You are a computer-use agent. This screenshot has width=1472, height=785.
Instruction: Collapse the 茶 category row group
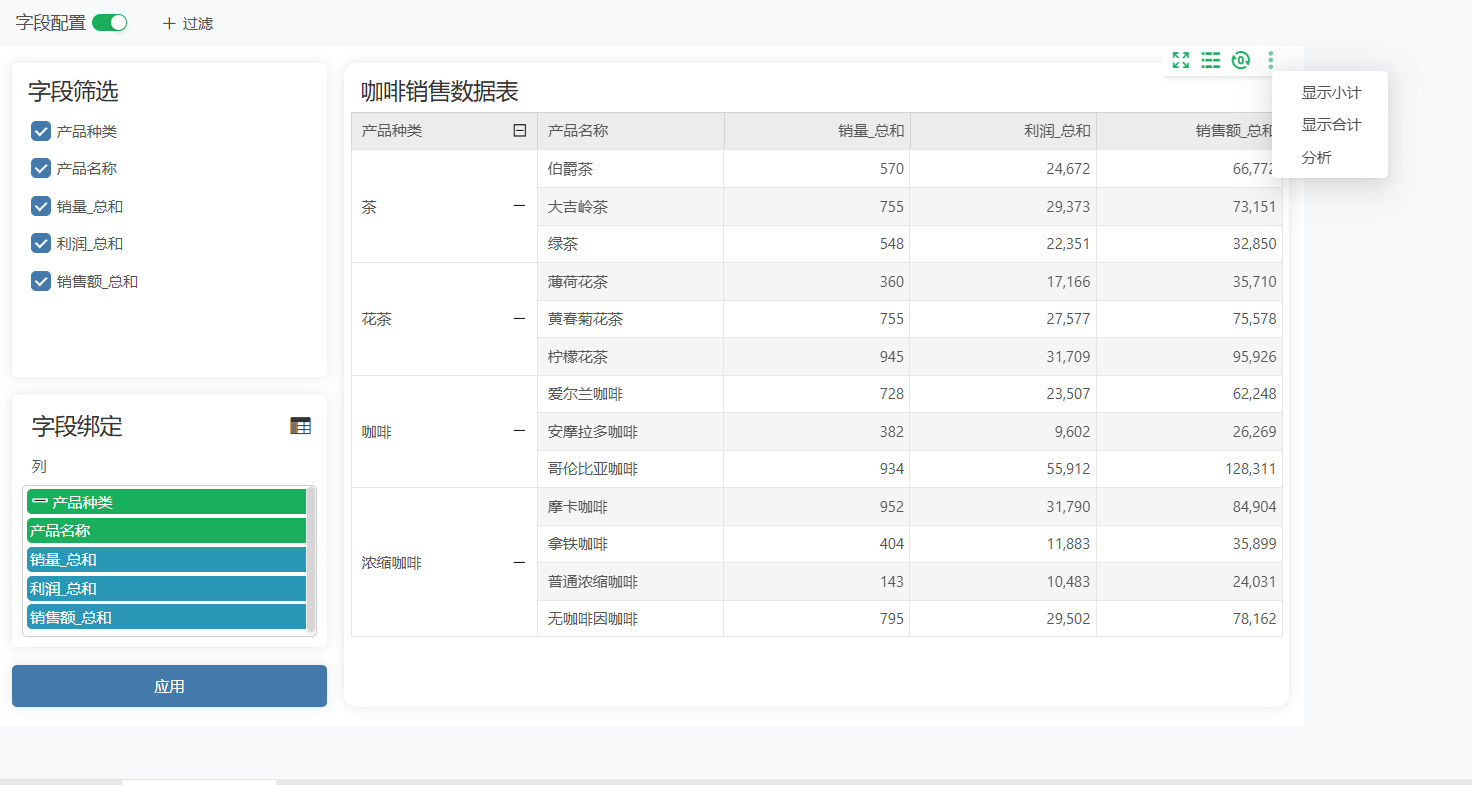[519, 206]
